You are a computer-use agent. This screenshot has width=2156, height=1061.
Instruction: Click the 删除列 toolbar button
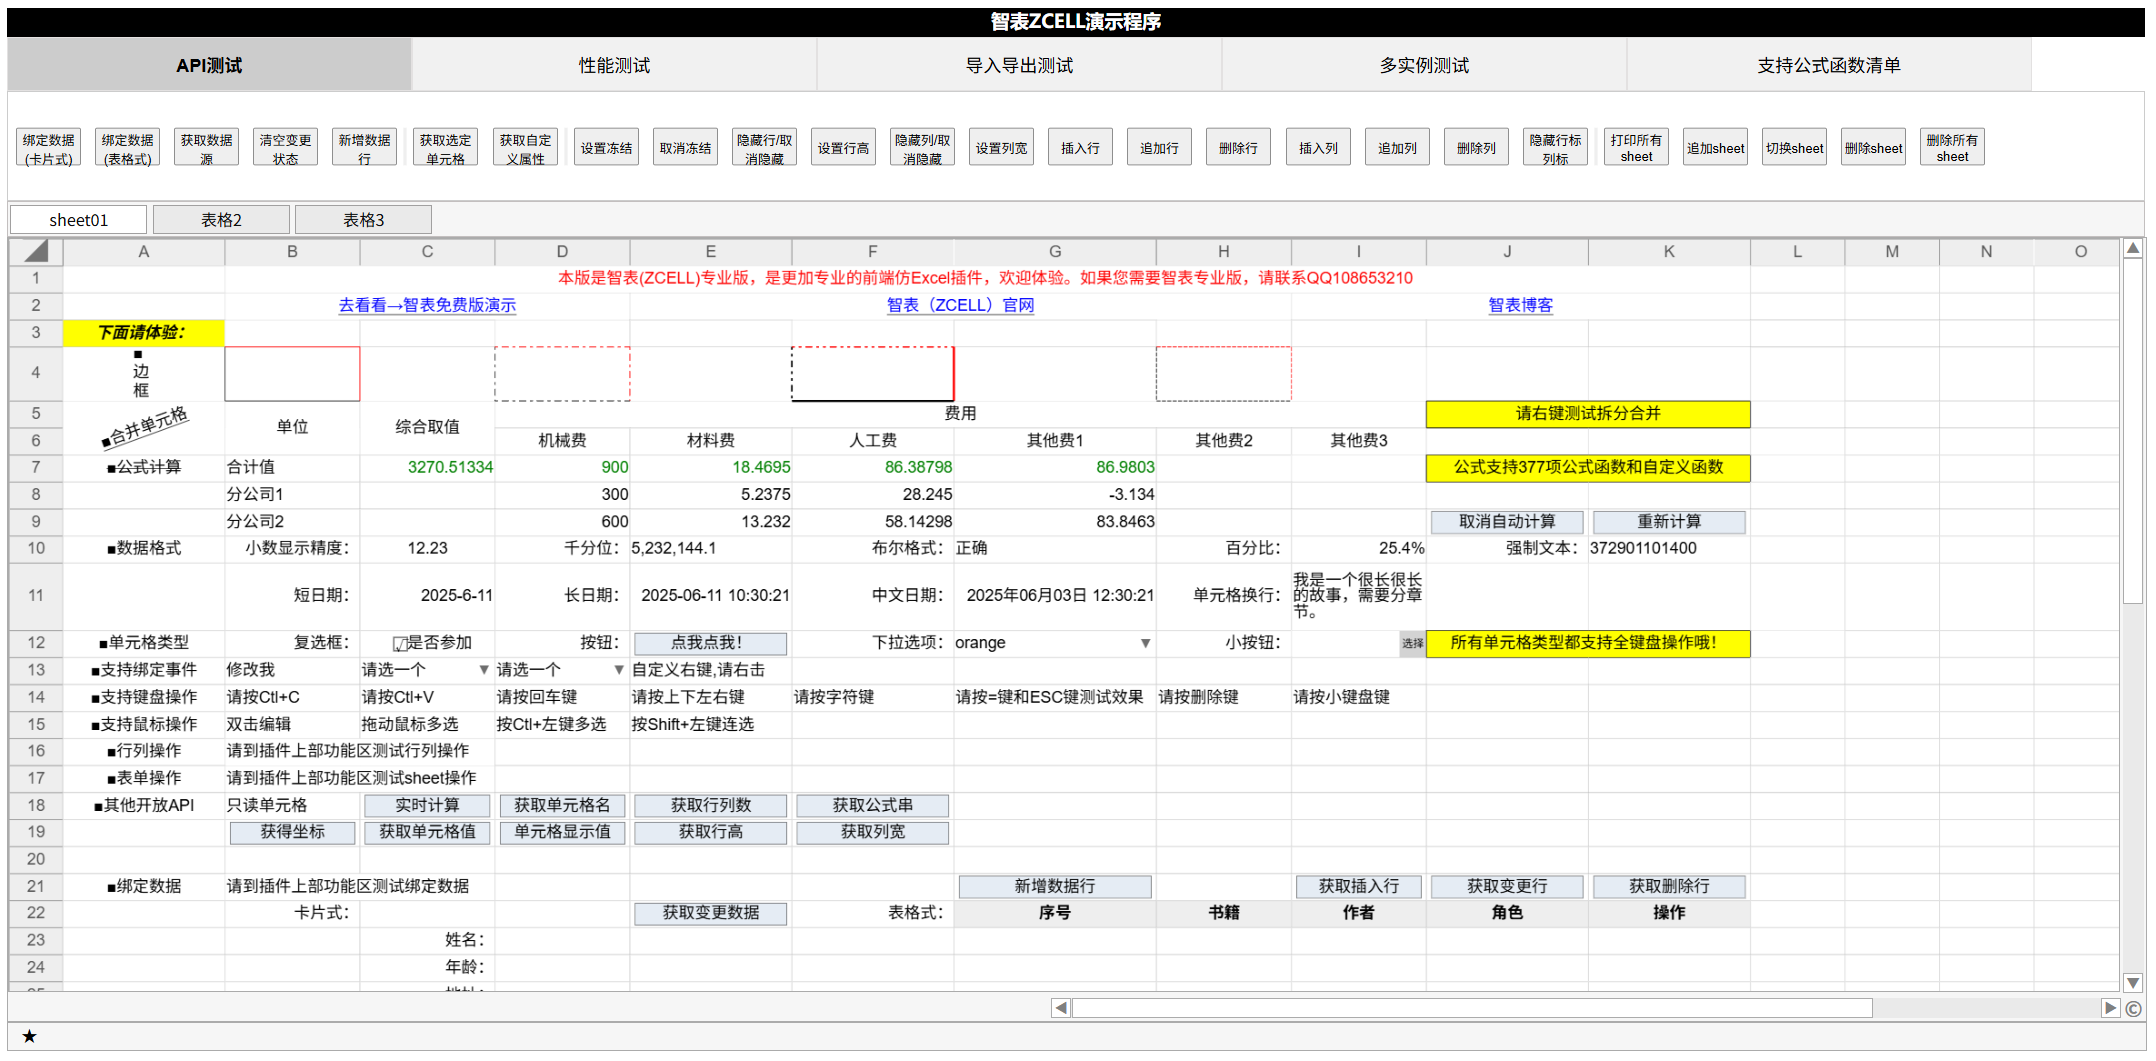(x=1477, y=148)
